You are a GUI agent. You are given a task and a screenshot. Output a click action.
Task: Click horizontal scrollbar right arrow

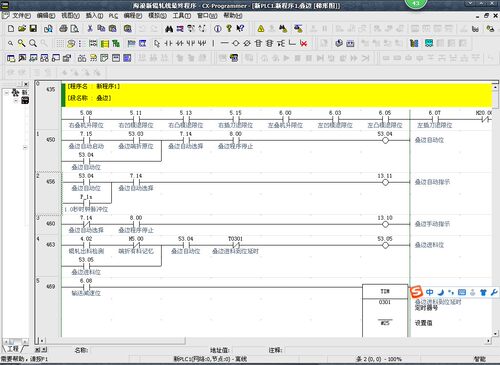(489, 341)
